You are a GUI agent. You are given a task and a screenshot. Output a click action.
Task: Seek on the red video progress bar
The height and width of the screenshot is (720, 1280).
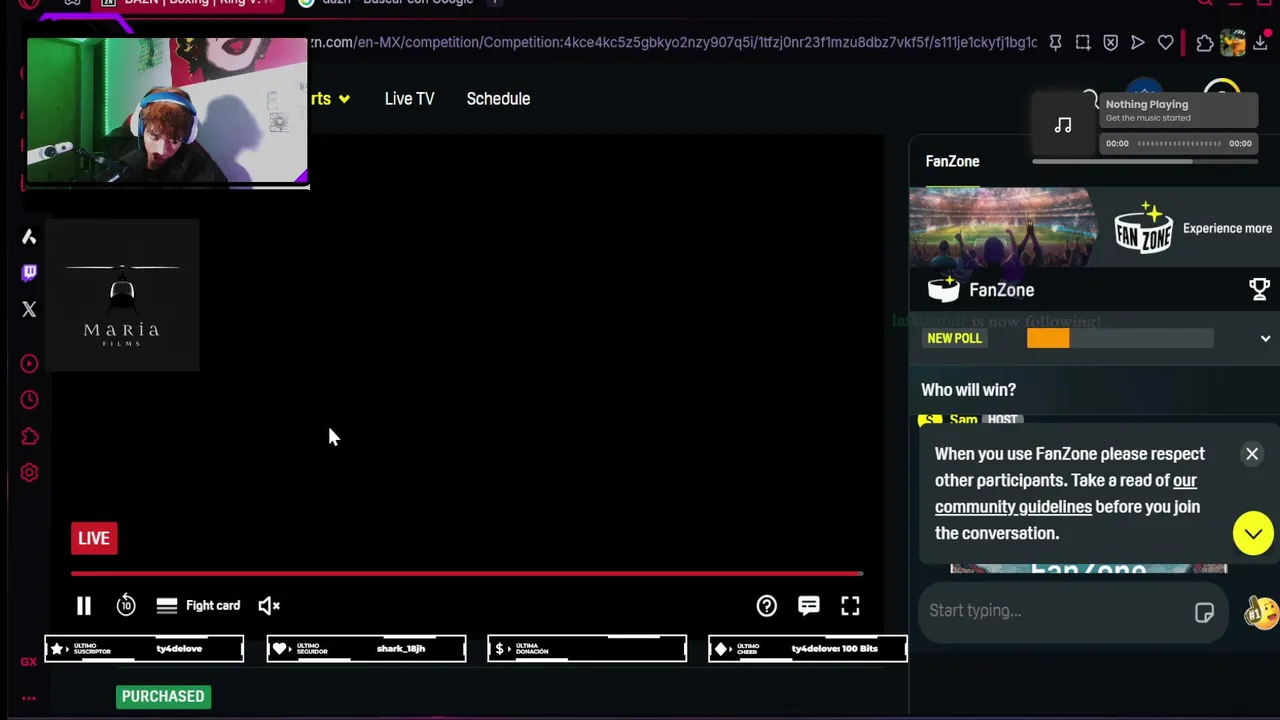click(x=467, y=573)
